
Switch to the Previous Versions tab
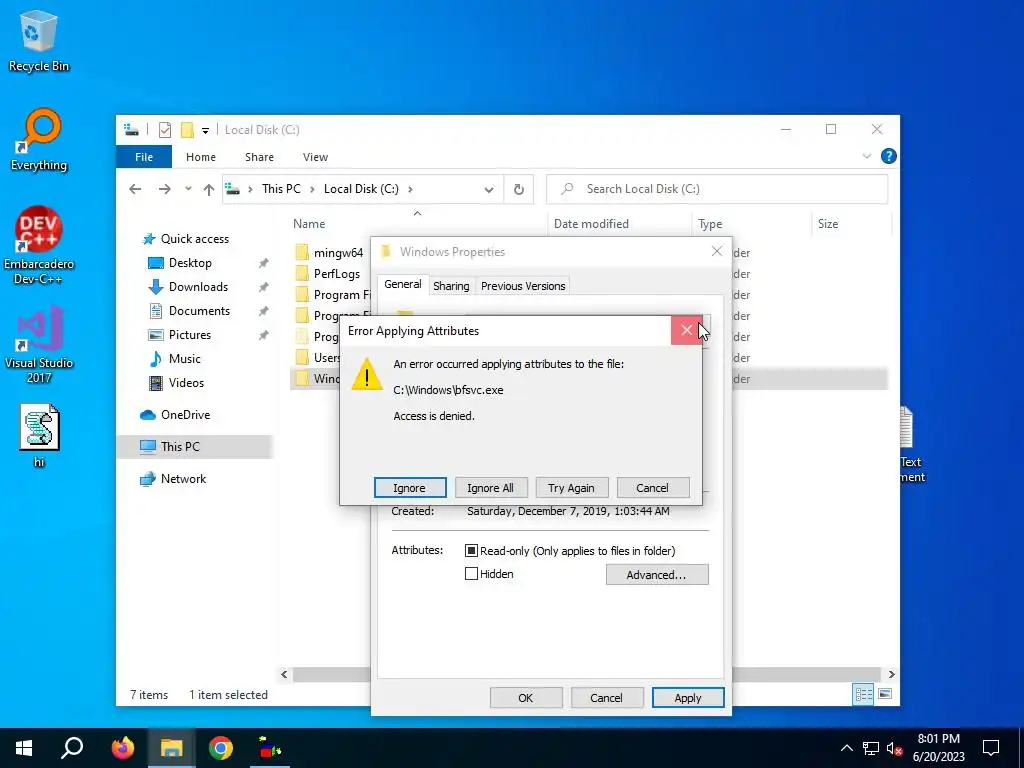point(523,286)
